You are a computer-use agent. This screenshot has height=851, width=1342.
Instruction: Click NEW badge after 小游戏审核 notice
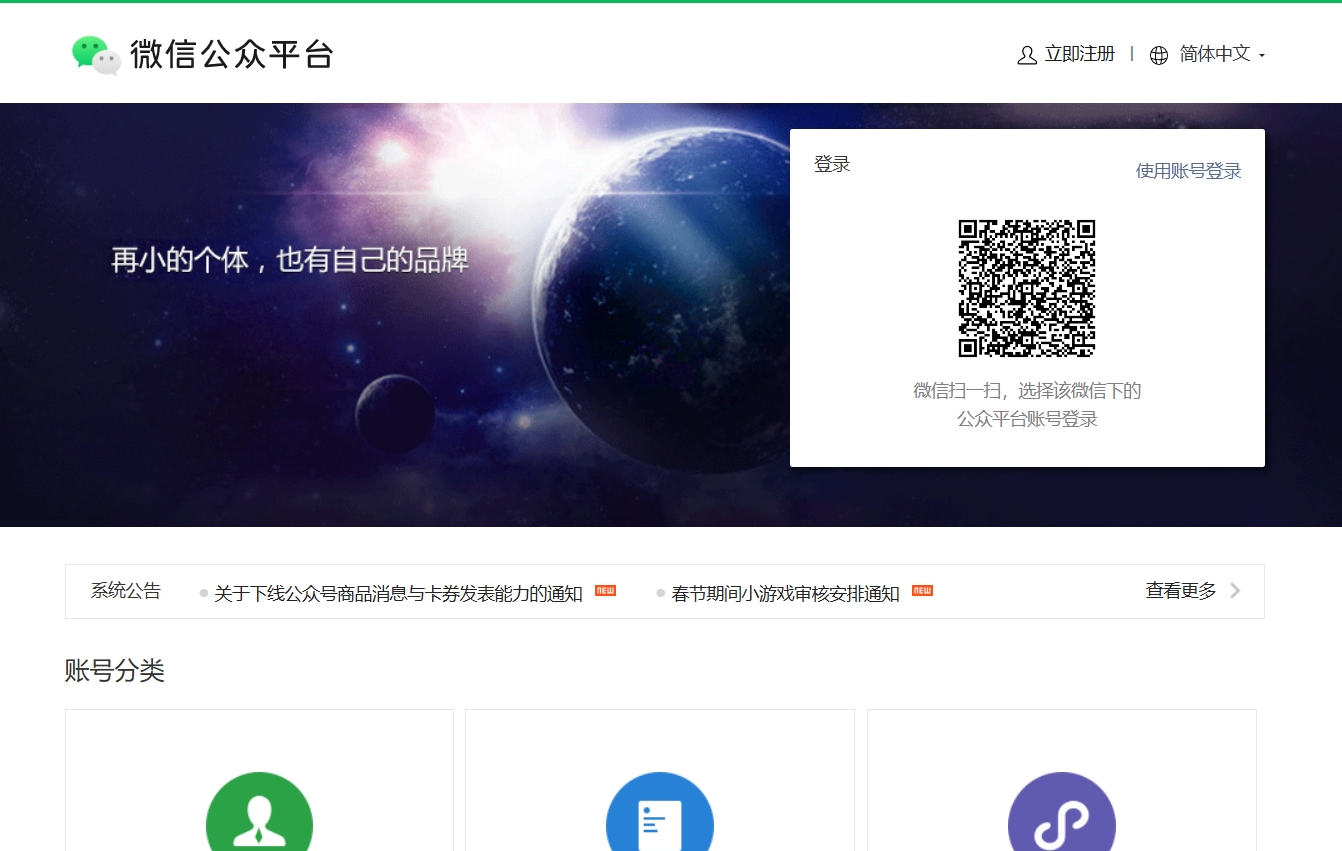(x=922, y=590)
